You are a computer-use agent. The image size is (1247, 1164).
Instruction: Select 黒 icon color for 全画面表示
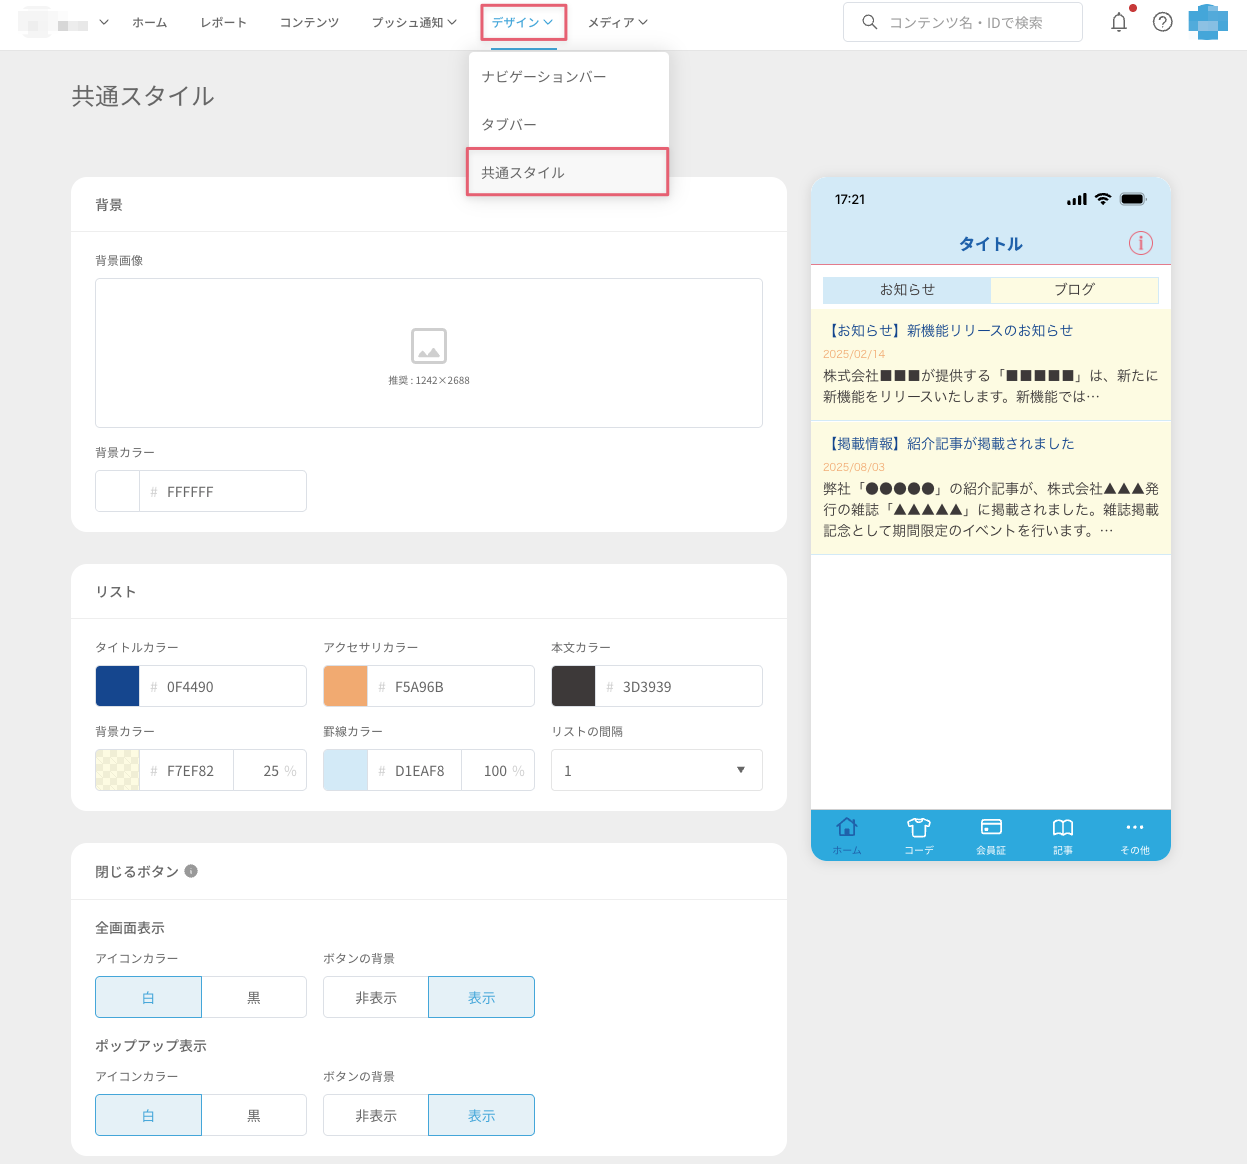tap(254, 997)
